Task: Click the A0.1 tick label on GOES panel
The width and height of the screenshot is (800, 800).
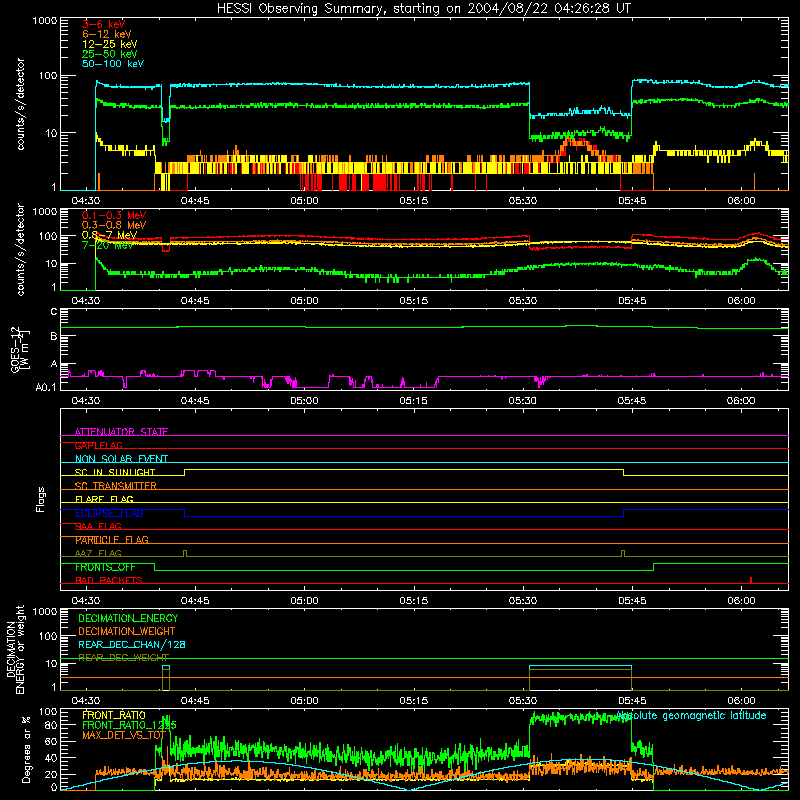Action: 46,388
